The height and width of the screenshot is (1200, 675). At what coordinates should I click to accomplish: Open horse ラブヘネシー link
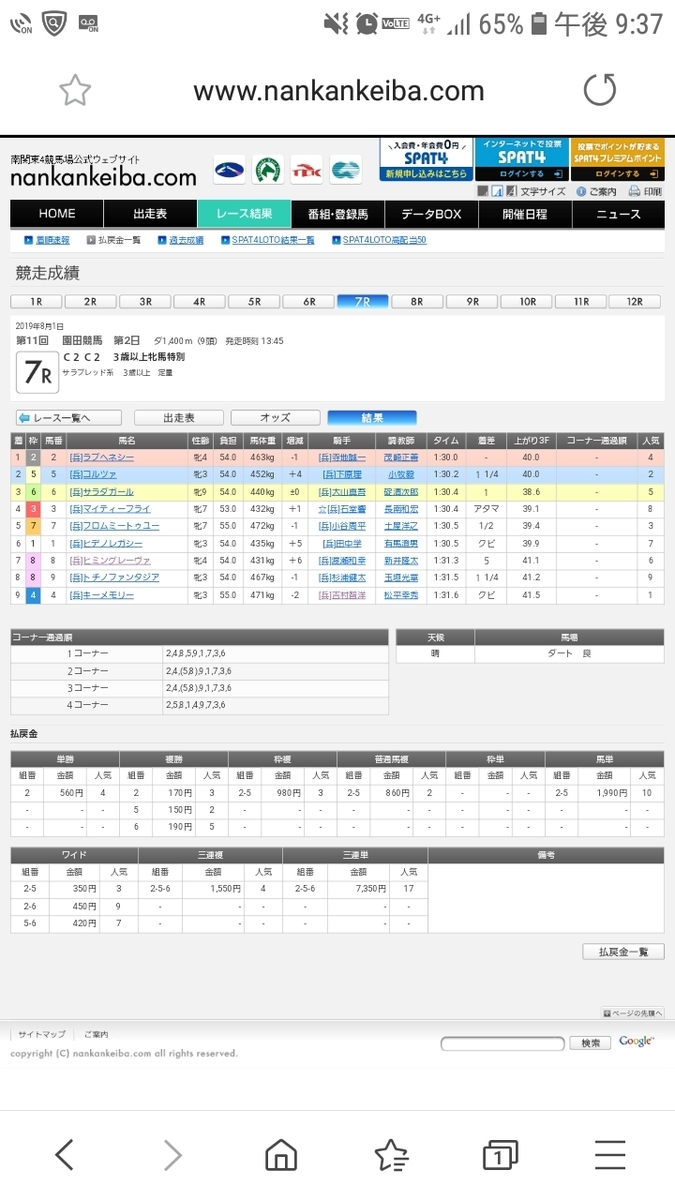(x=100, y=457)
